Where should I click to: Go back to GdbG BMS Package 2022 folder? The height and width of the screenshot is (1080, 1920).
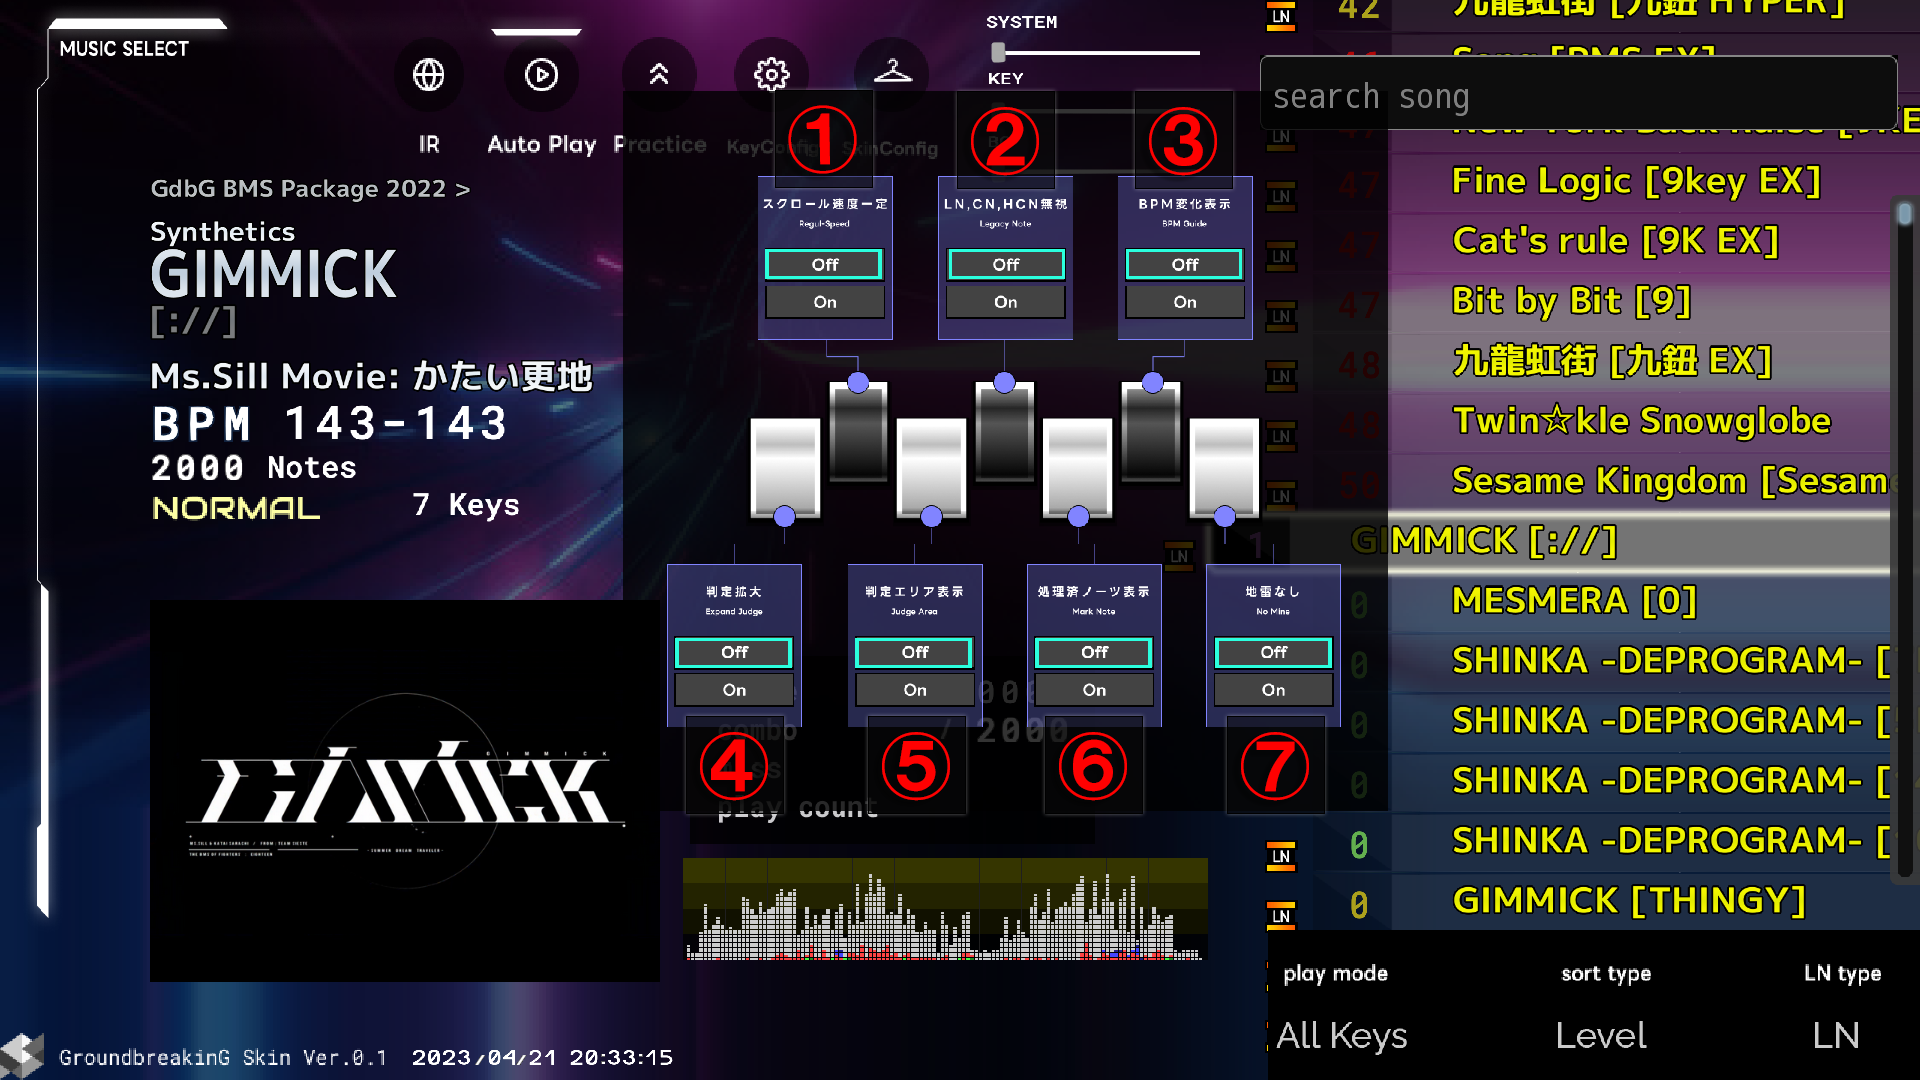(x=309, y=189)
